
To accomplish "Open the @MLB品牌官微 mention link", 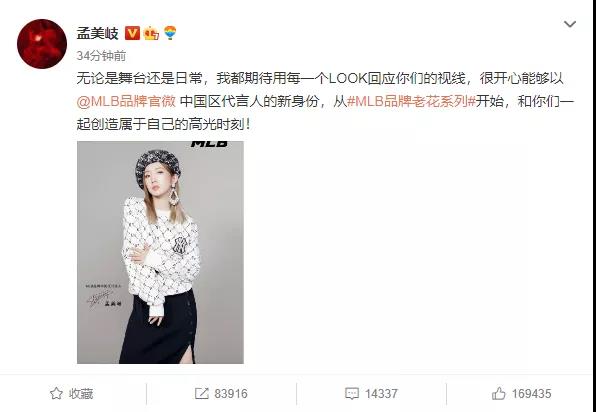I will 126,101.
